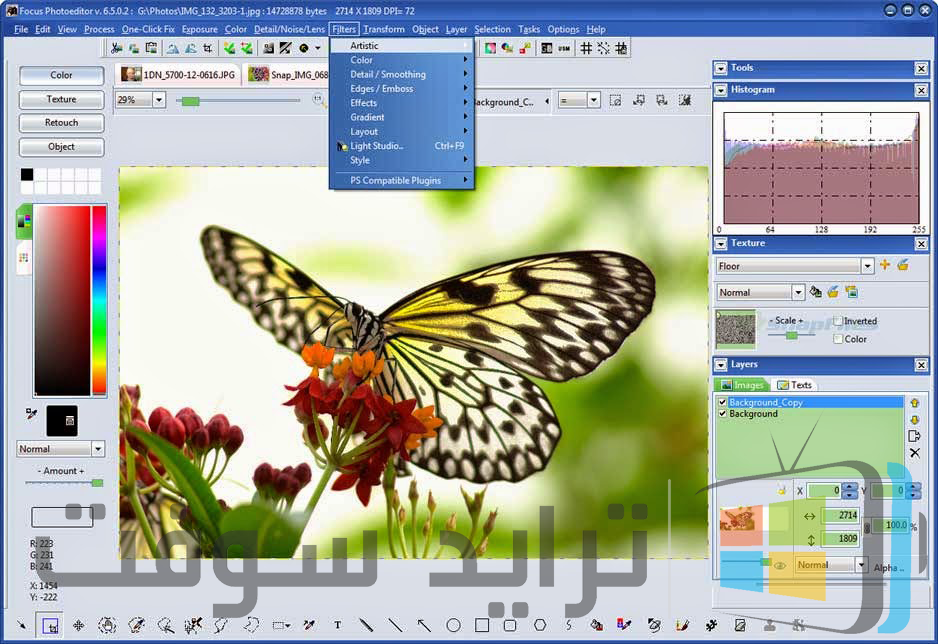Click the Cut (scissors) toolbar icon

click(x=117, y=48)
